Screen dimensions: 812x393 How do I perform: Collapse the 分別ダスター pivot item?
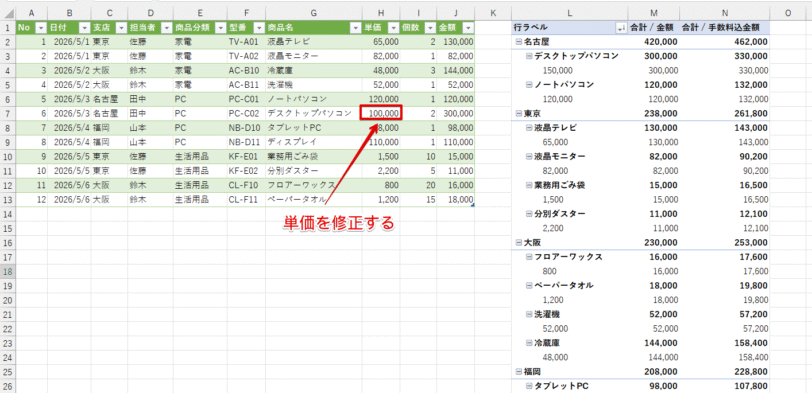point(529,213)
